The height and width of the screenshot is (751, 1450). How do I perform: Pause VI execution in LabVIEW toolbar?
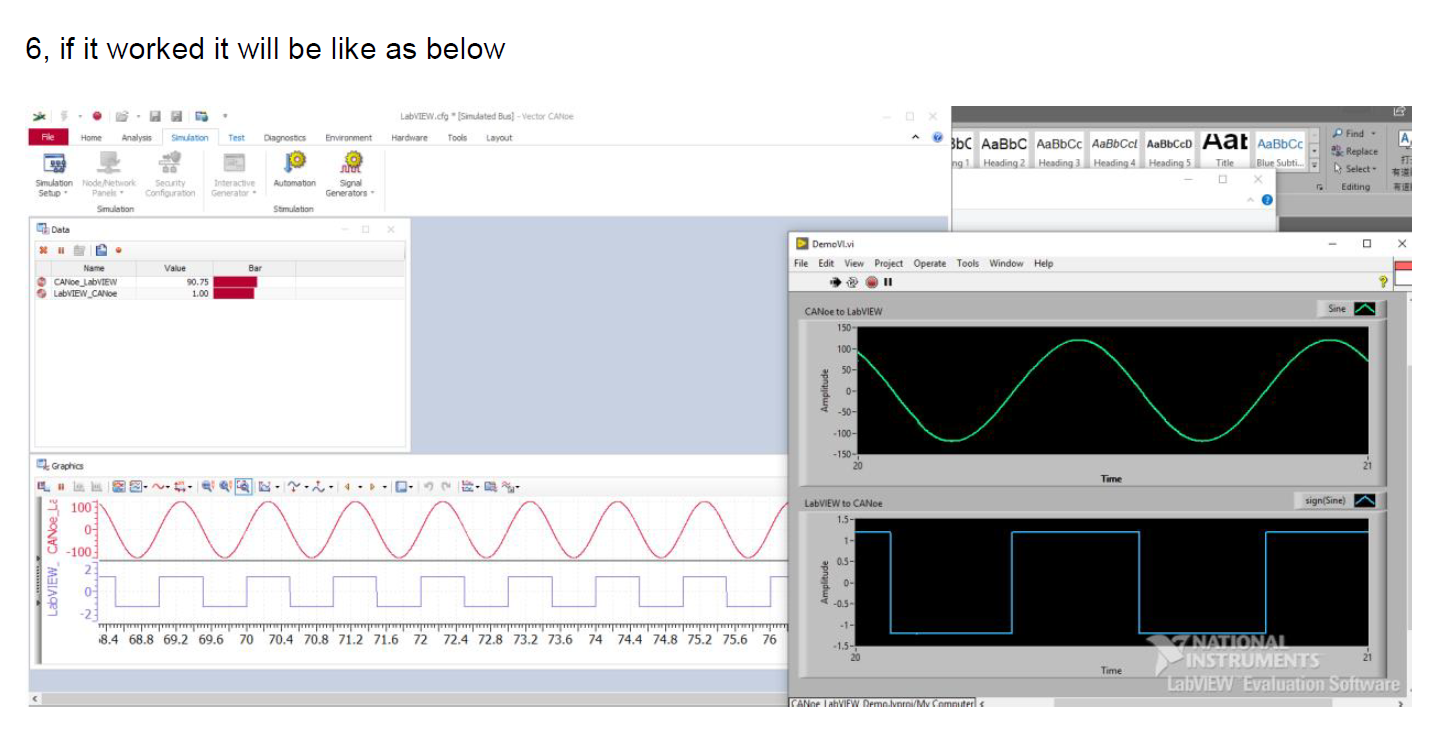coord(887,281)
